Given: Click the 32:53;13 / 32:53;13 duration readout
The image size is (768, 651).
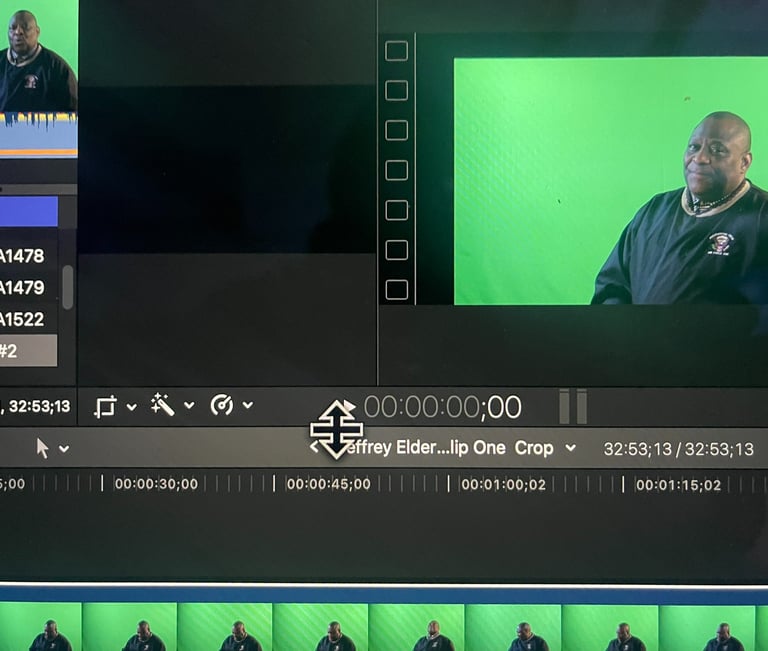Looking at the screenshot, I should [678, 449].
